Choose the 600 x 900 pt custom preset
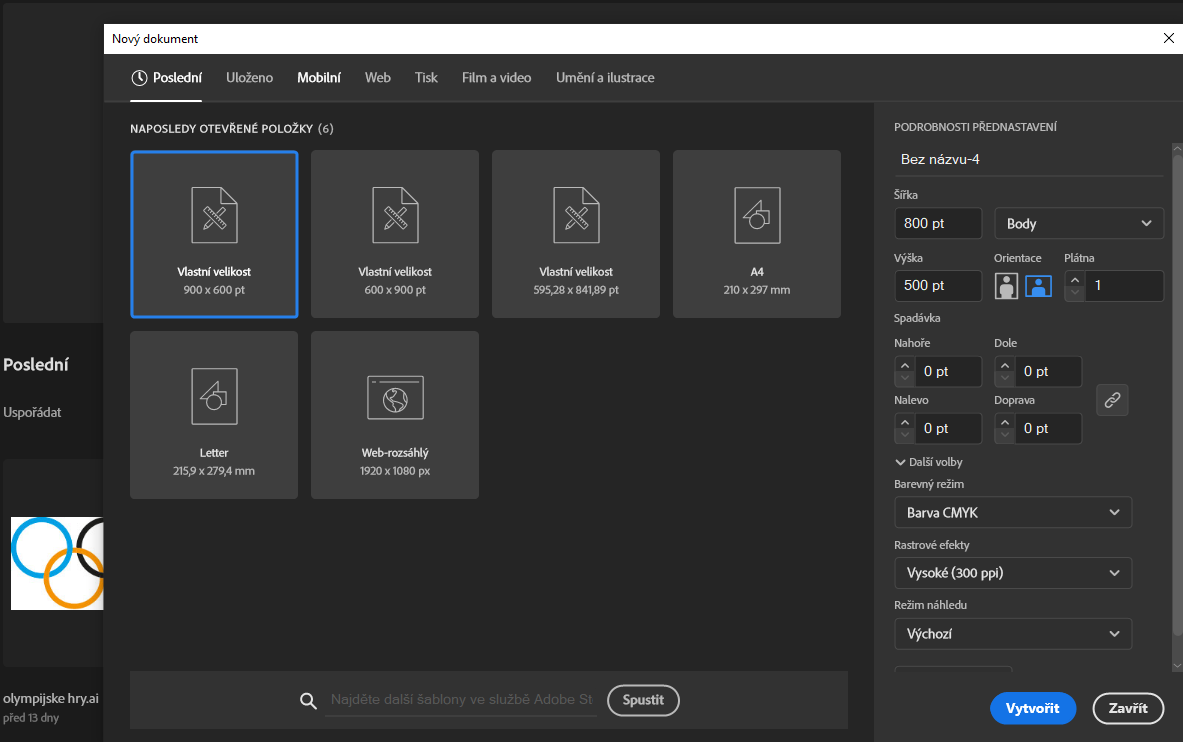This screenshot has height=742, width=1183. pos(395,234)
